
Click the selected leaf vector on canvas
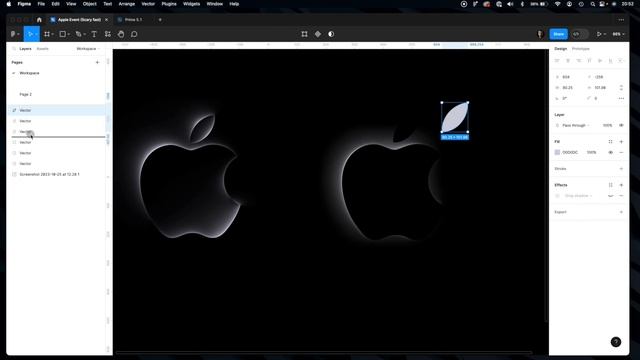click(x=455, y=118)
